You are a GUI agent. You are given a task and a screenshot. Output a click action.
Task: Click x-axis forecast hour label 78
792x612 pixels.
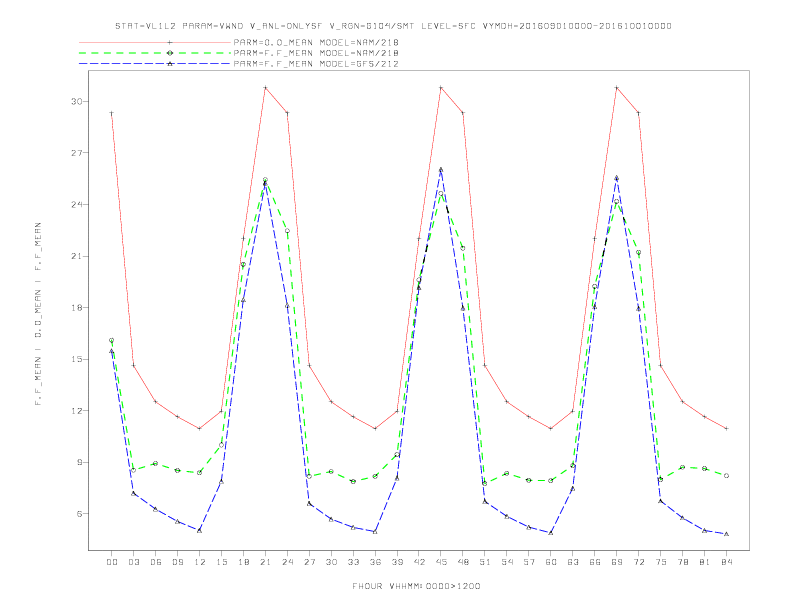(683, 562)
